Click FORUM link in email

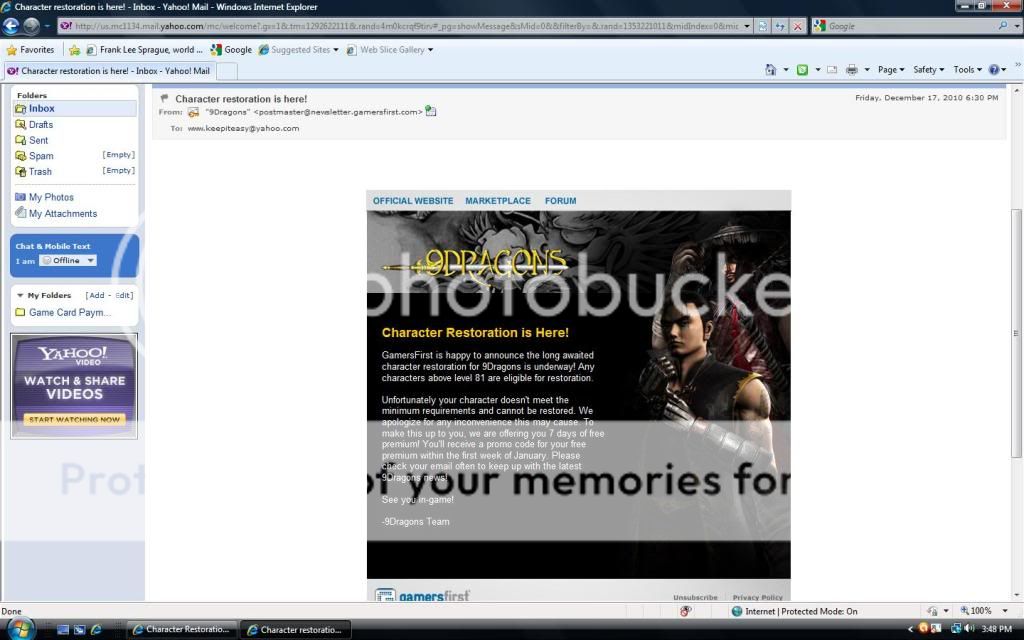tap(560, 200)
